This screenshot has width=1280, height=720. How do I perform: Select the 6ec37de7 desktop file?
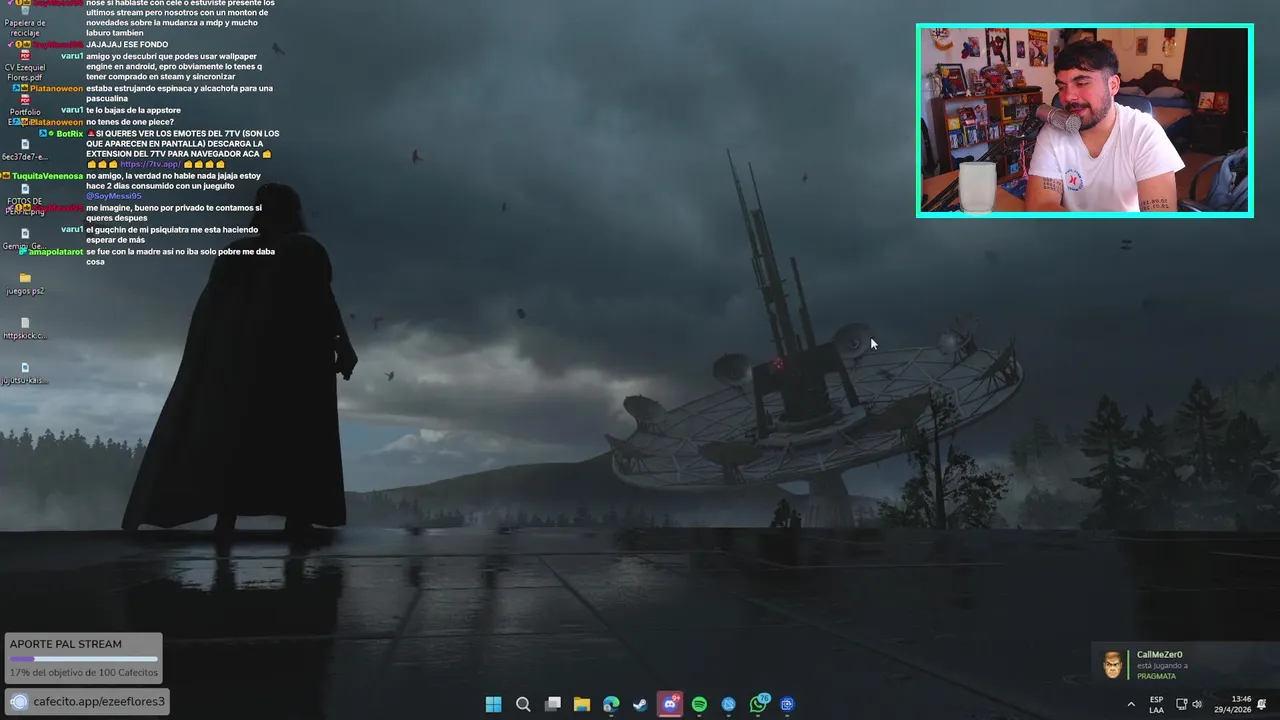pos(25,150)
